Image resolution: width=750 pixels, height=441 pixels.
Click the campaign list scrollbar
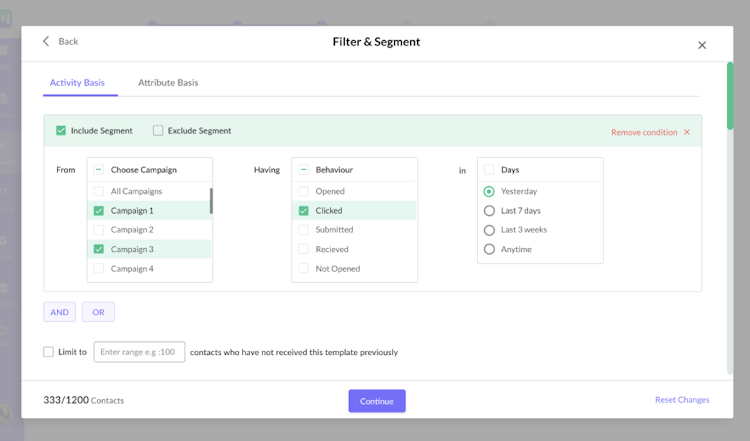[210, 201]
